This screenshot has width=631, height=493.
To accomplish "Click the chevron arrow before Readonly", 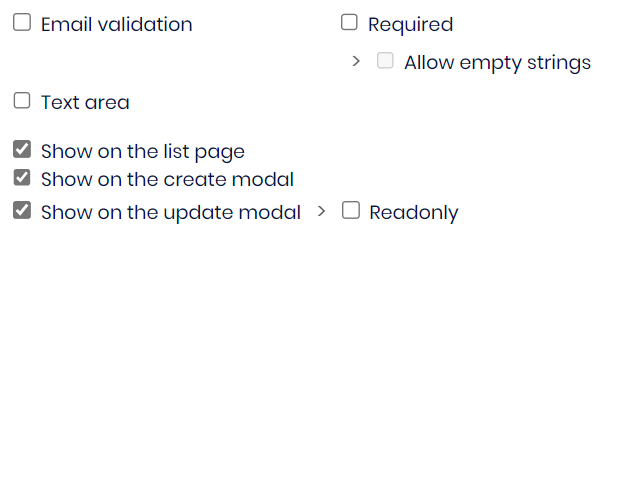I will point(321,211).
